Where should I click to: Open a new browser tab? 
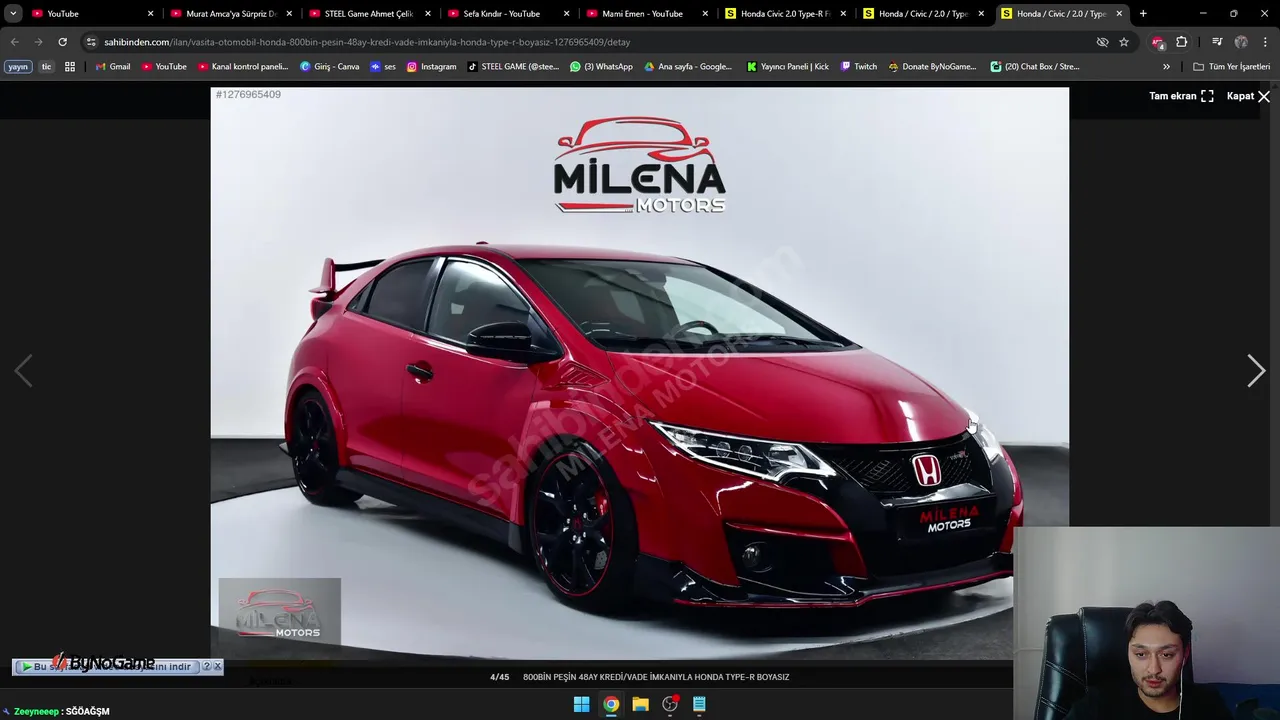(x=1143, y=14)
